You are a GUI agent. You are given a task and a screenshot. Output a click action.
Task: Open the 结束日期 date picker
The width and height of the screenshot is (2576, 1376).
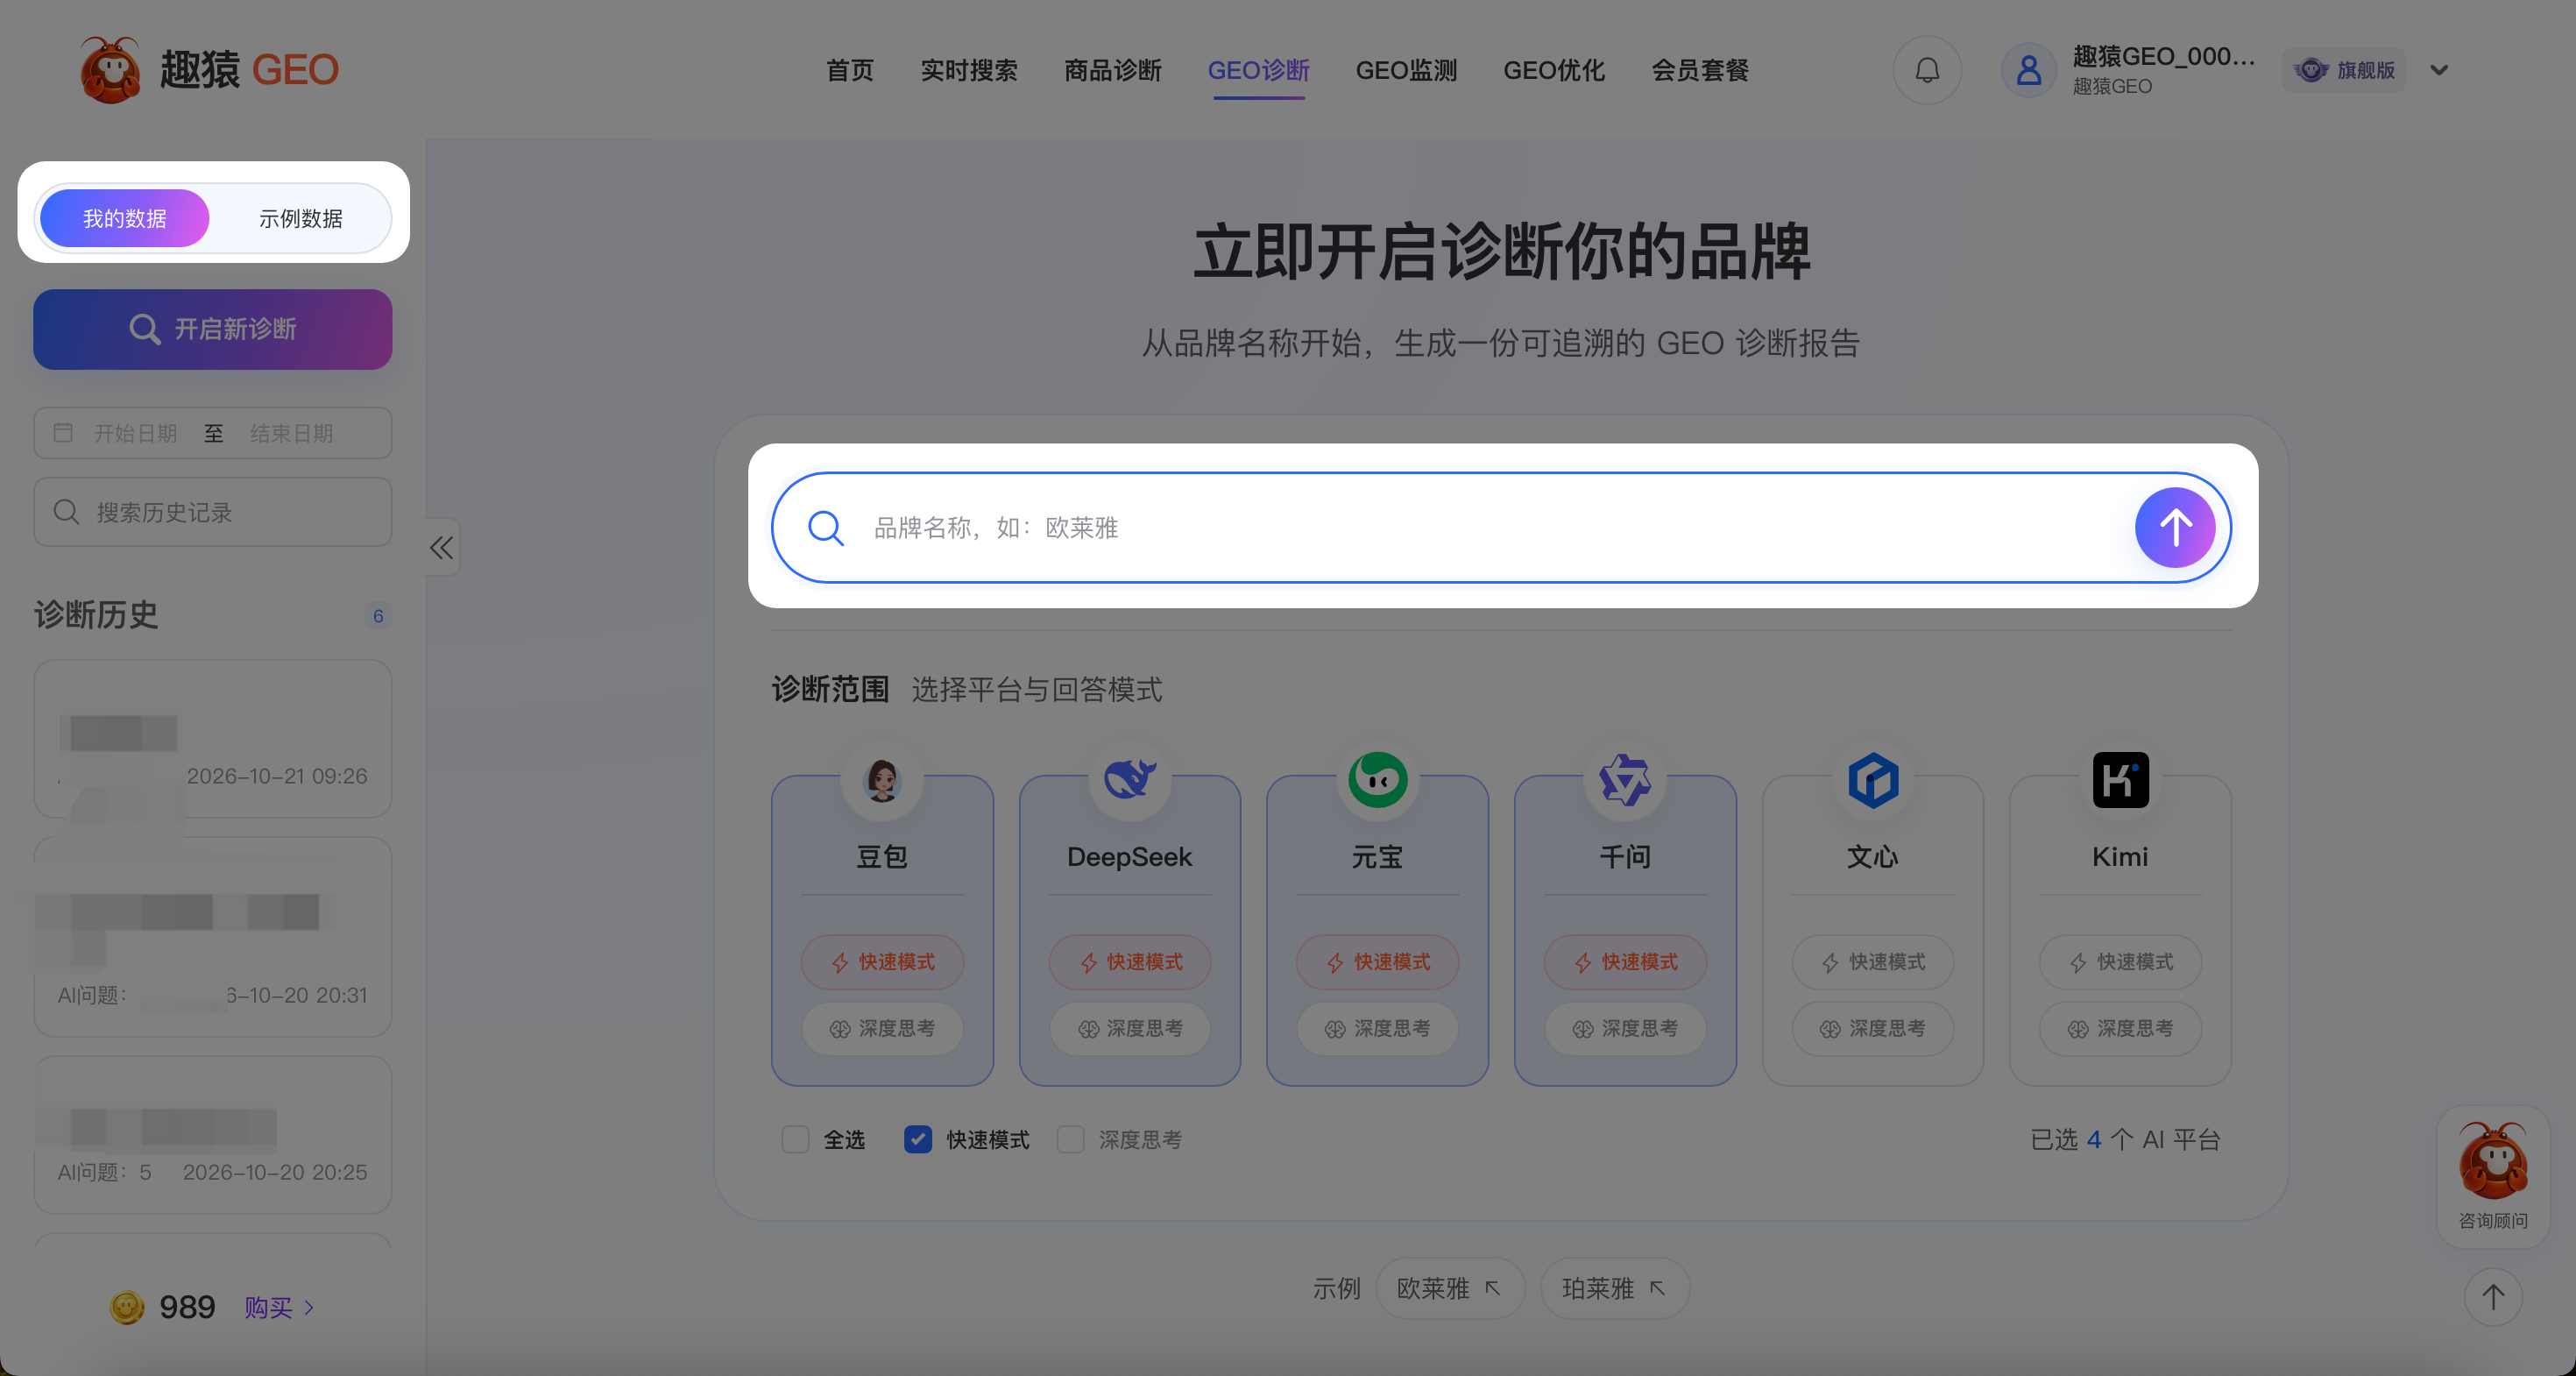tap(291, 433)
